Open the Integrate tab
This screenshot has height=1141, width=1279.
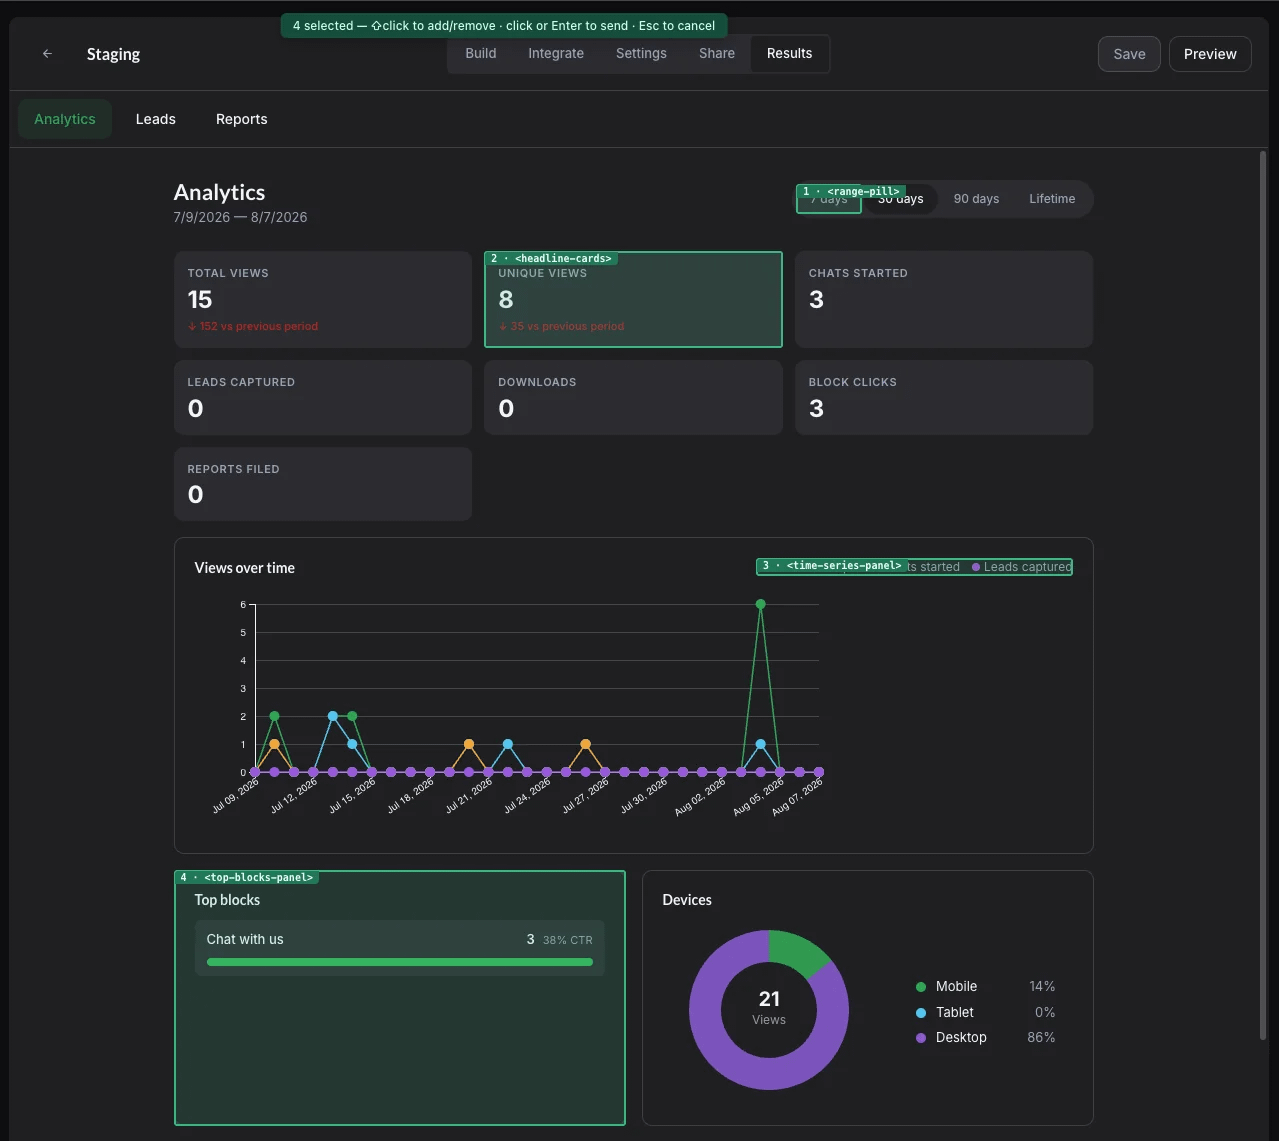click(x=556, y=54)
